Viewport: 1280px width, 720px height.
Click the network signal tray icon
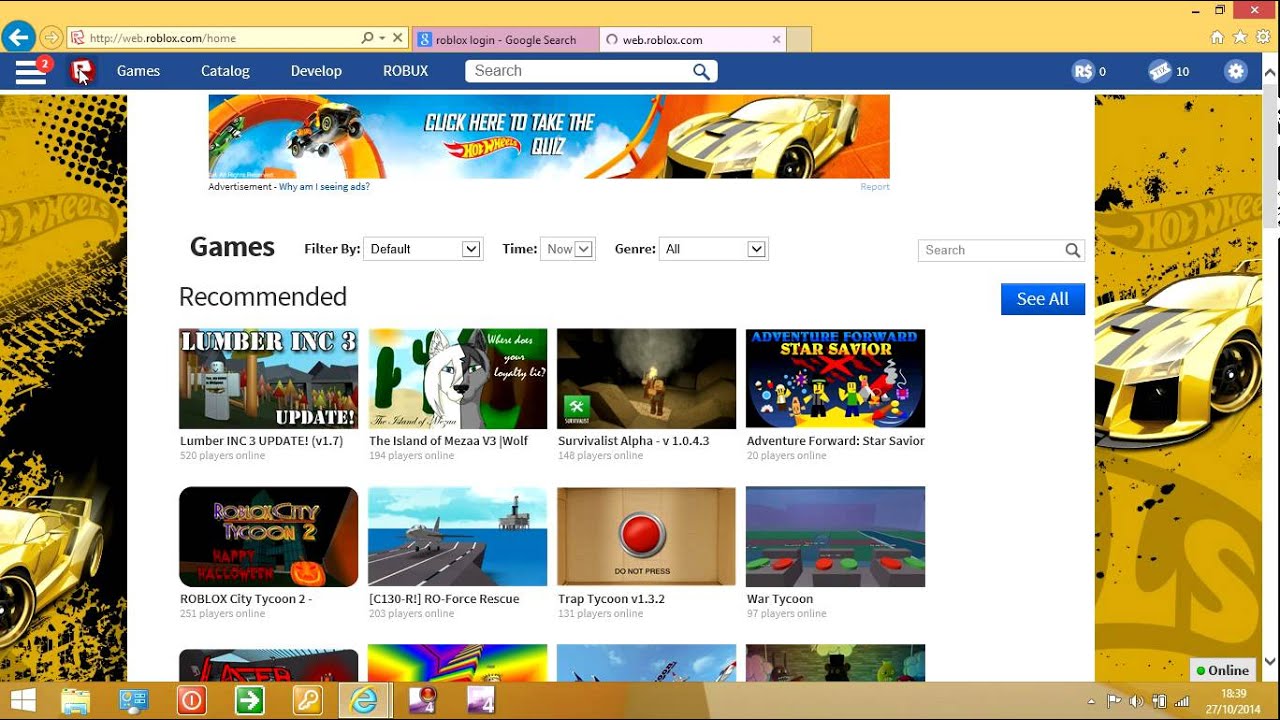pos(1182,701)
